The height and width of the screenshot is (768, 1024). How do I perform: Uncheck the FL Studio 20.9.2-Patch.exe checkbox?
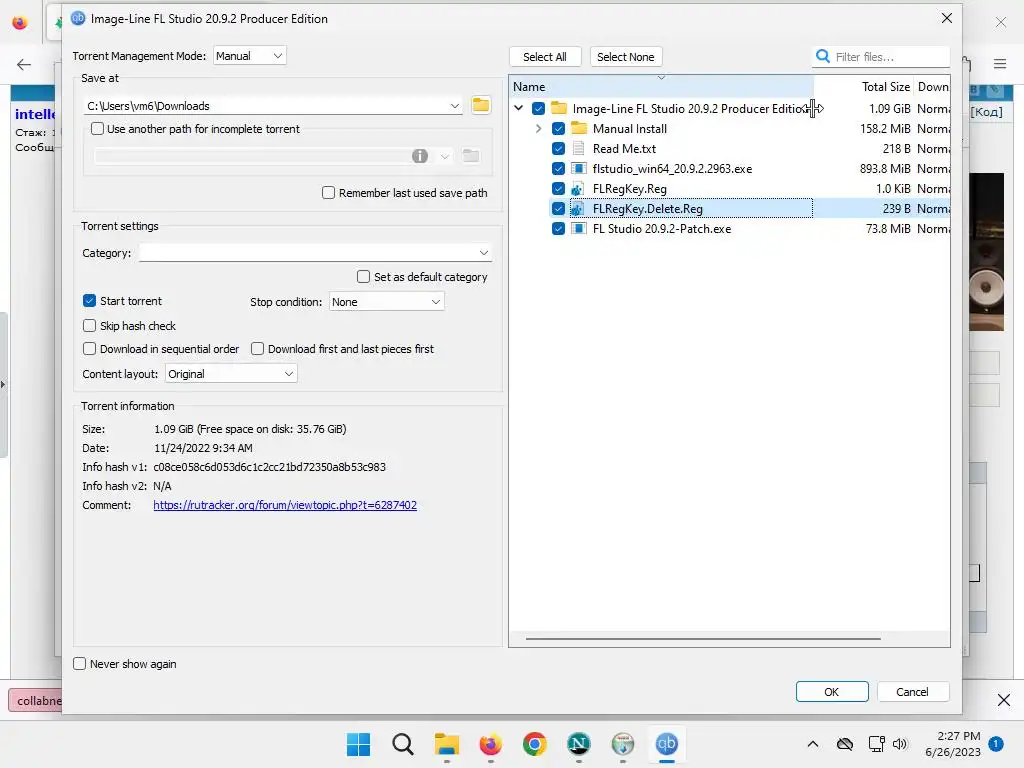[x=558, y=229]
